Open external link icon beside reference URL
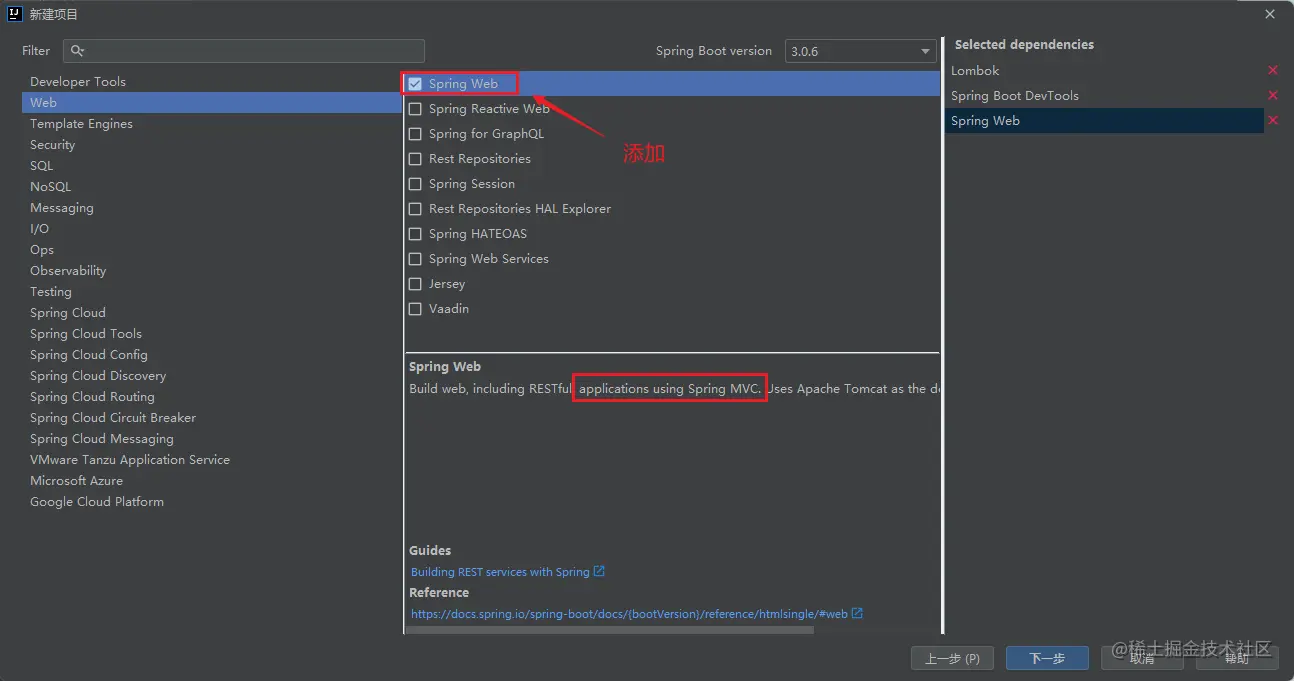 coord(857,613)
